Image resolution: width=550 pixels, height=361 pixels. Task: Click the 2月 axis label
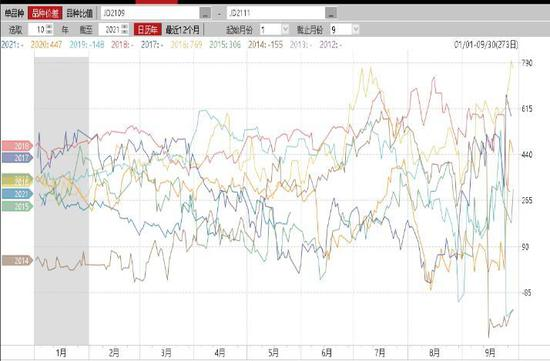(114, 352)
